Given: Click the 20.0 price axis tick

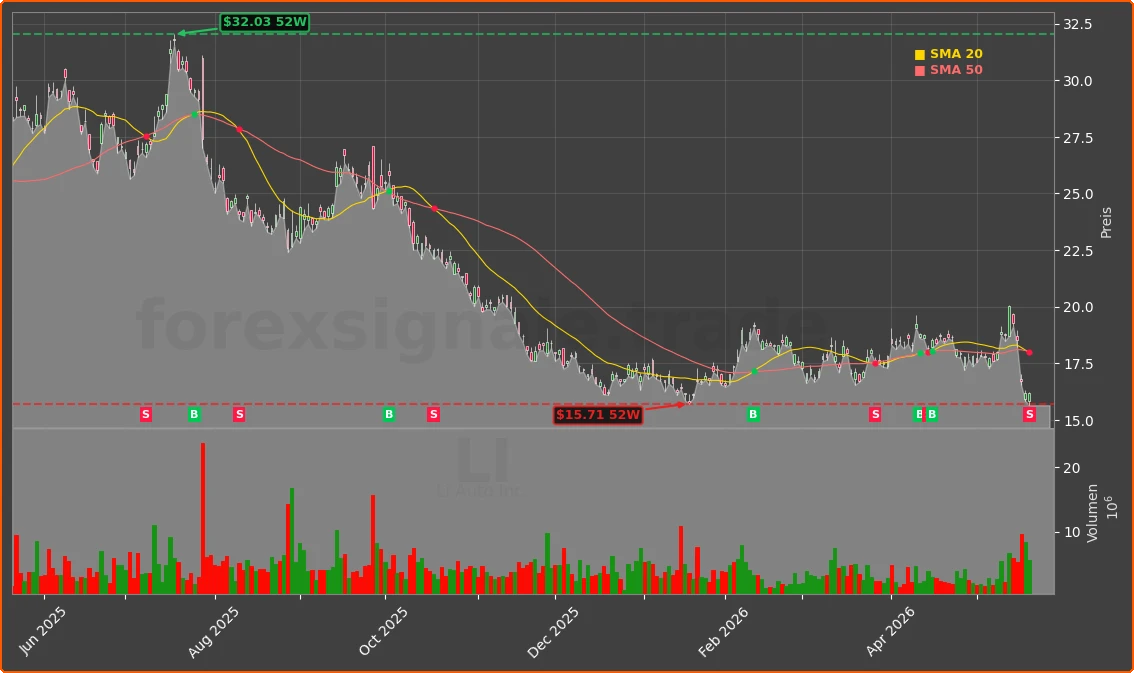Looking at the screenshot, I should pos(1078,307).
